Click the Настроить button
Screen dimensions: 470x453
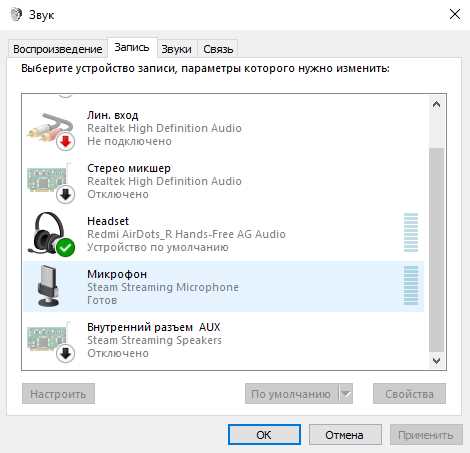(58, 394)
